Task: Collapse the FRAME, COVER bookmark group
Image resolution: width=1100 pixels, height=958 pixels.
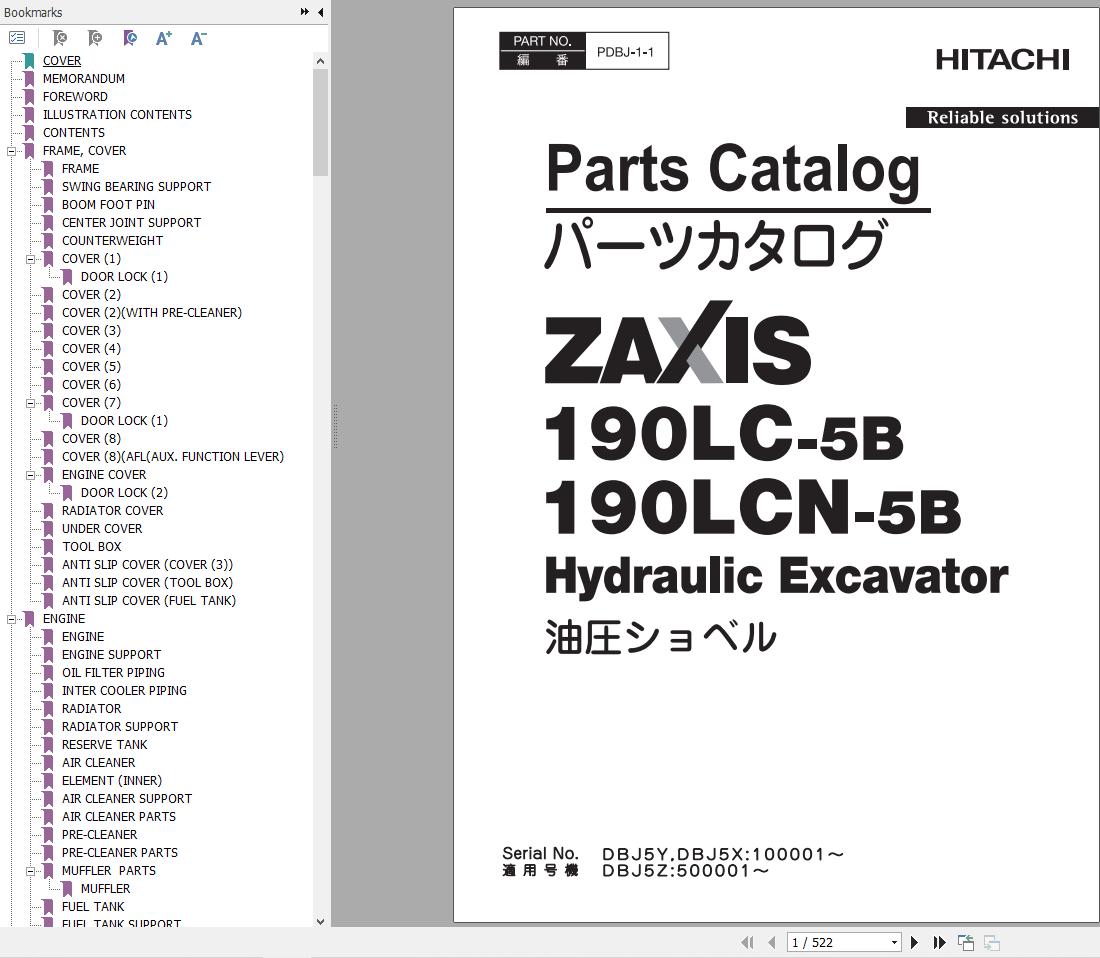Action: tap(11, 151)
